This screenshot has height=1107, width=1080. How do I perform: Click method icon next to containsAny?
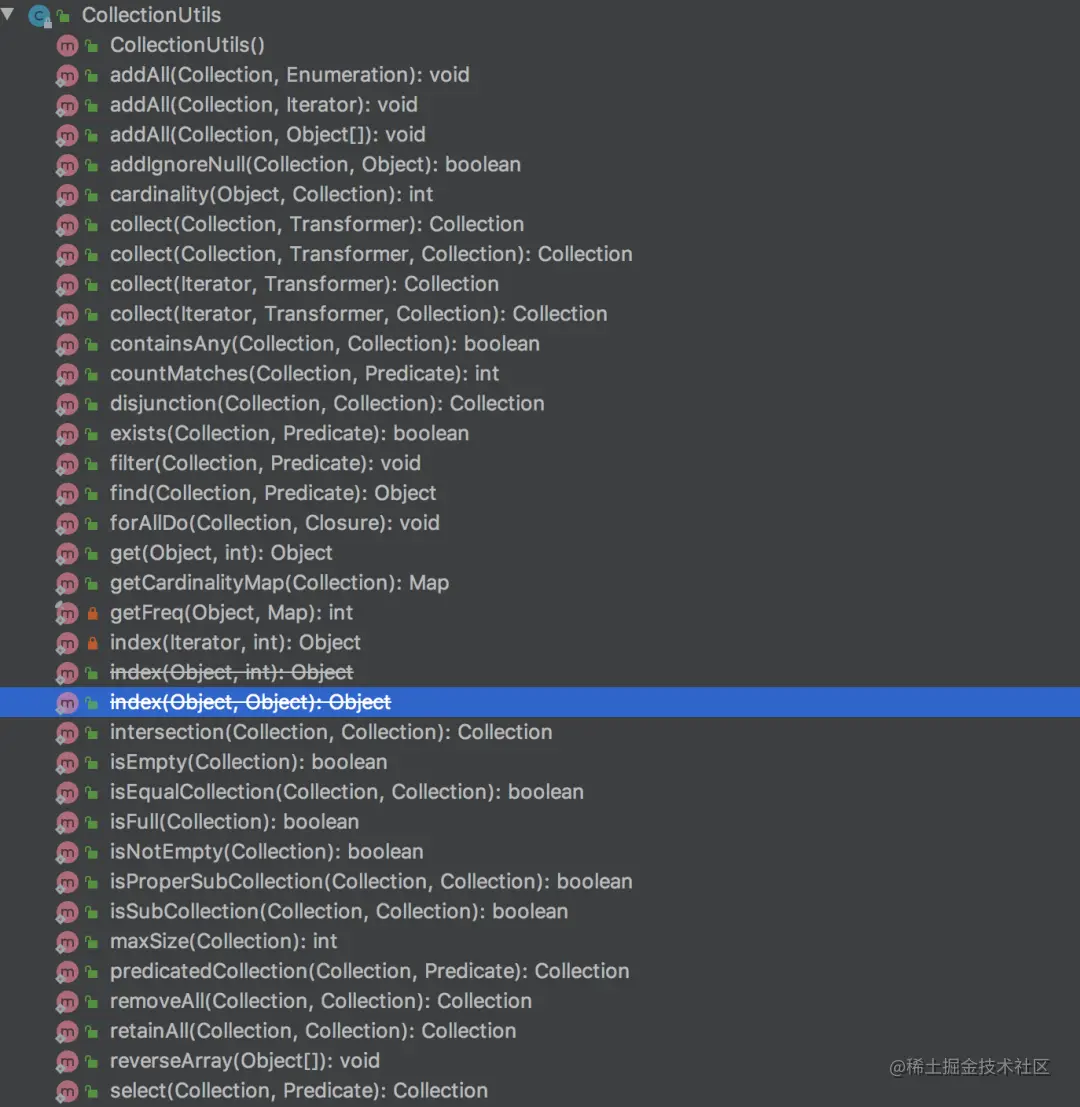(66, 345)
